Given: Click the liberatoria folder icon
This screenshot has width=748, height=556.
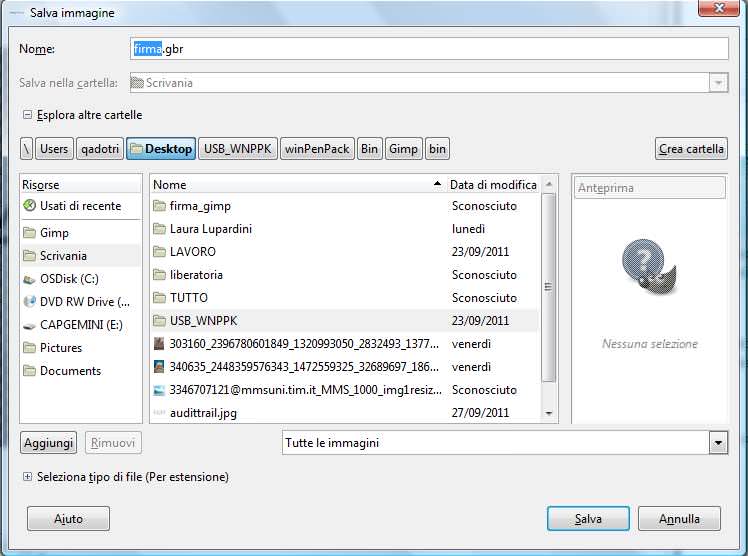Looking at the screenshot, I should 159,275.
